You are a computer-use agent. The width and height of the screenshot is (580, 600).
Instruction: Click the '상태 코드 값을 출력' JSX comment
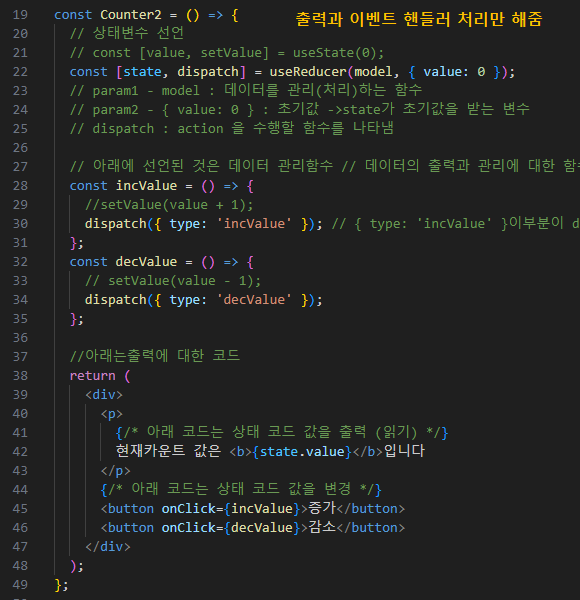[282, 432]
